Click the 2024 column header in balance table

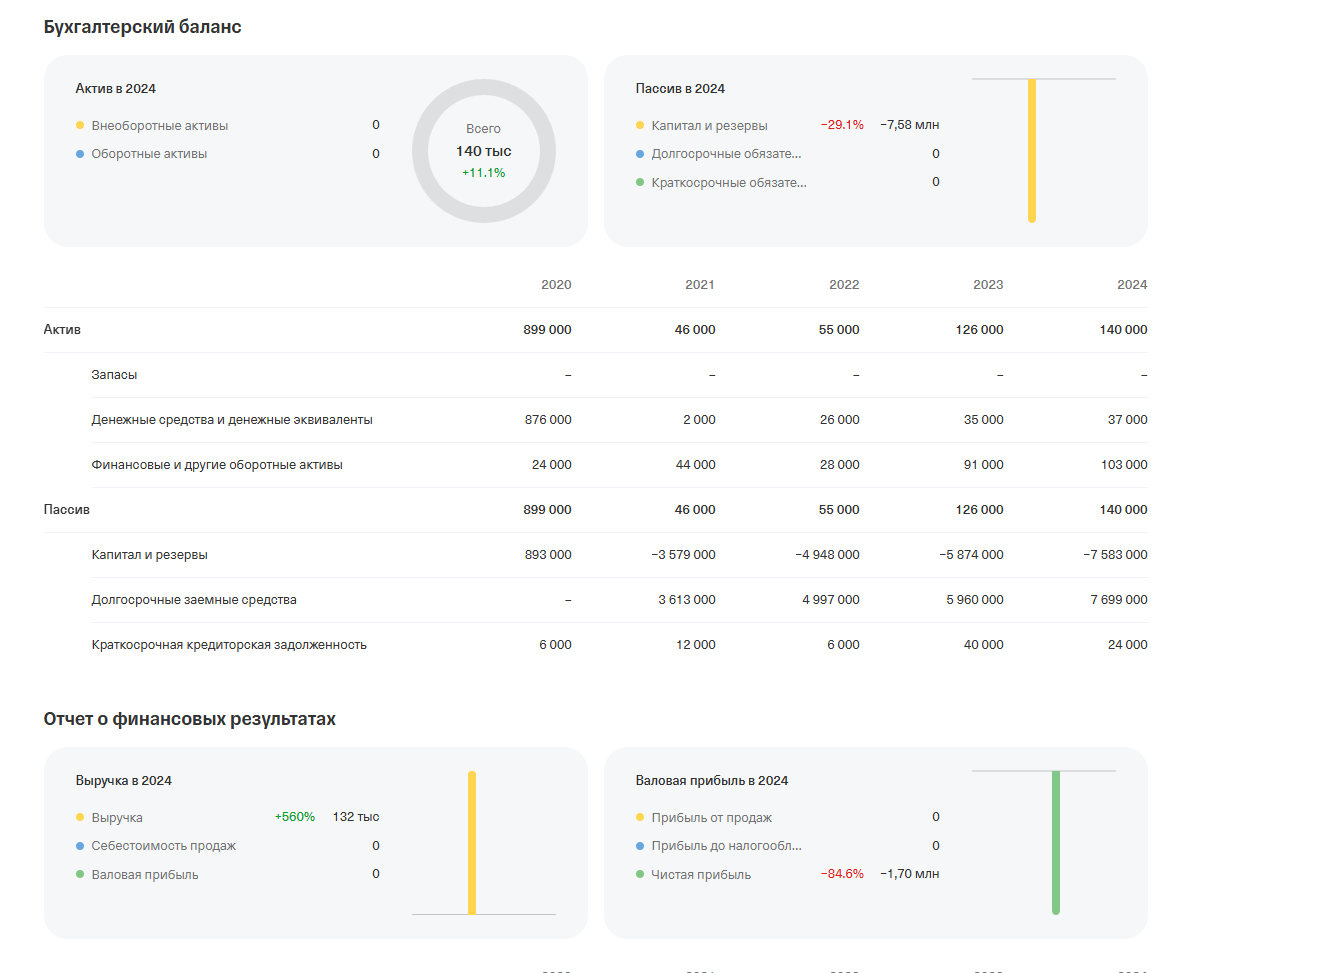coord(1132,285)
